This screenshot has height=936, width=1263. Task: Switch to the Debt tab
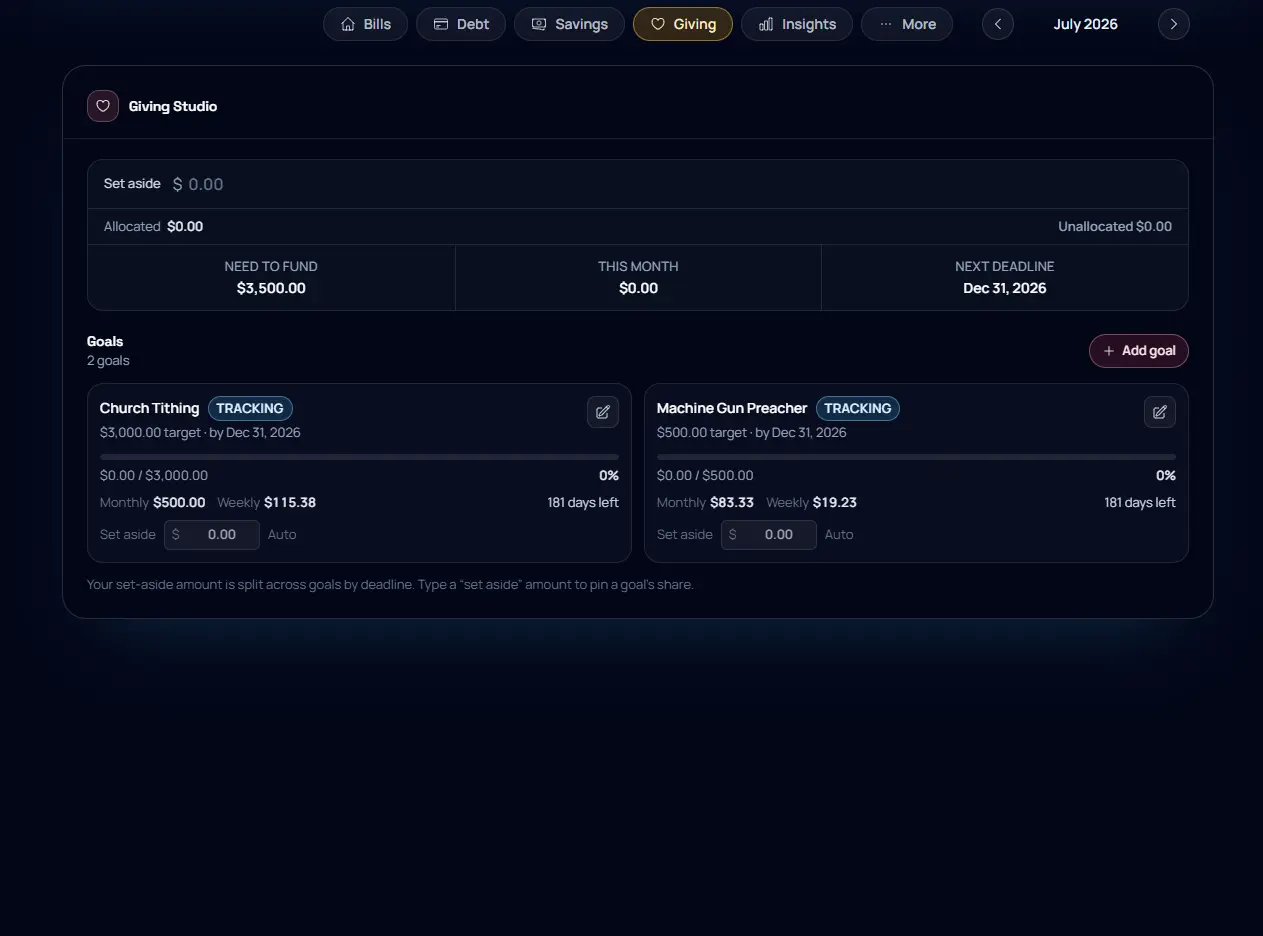point(461,24)
